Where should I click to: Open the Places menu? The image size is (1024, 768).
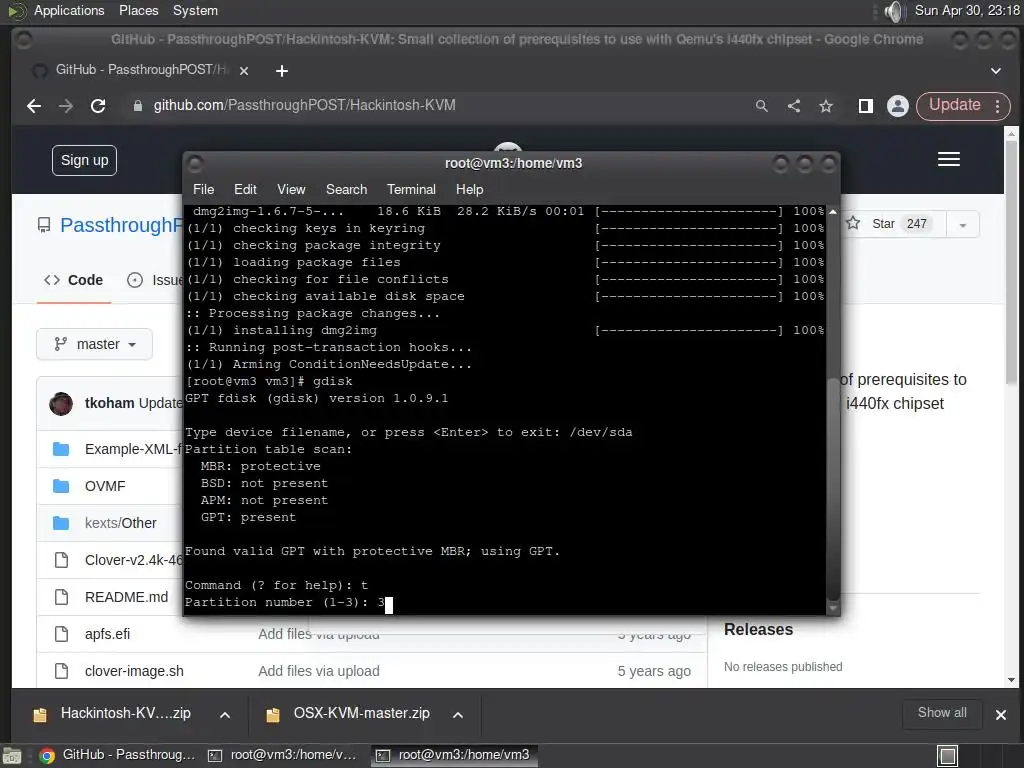138,10
